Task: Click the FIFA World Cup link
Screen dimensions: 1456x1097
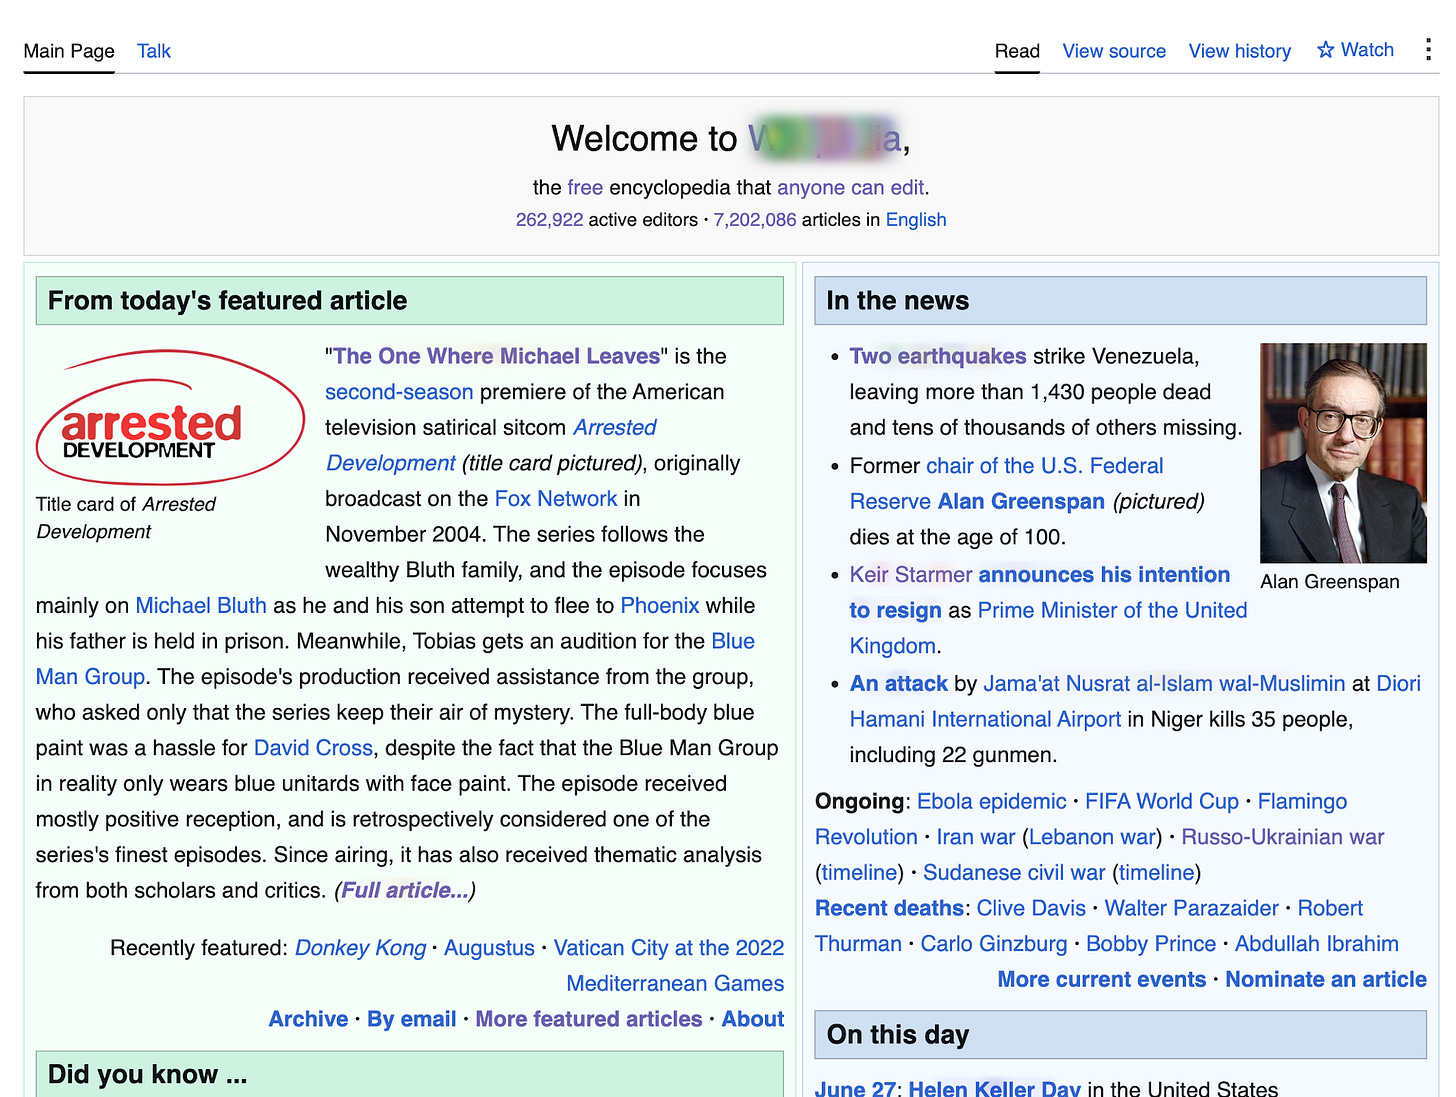Action: click(x=1162, y=802)
